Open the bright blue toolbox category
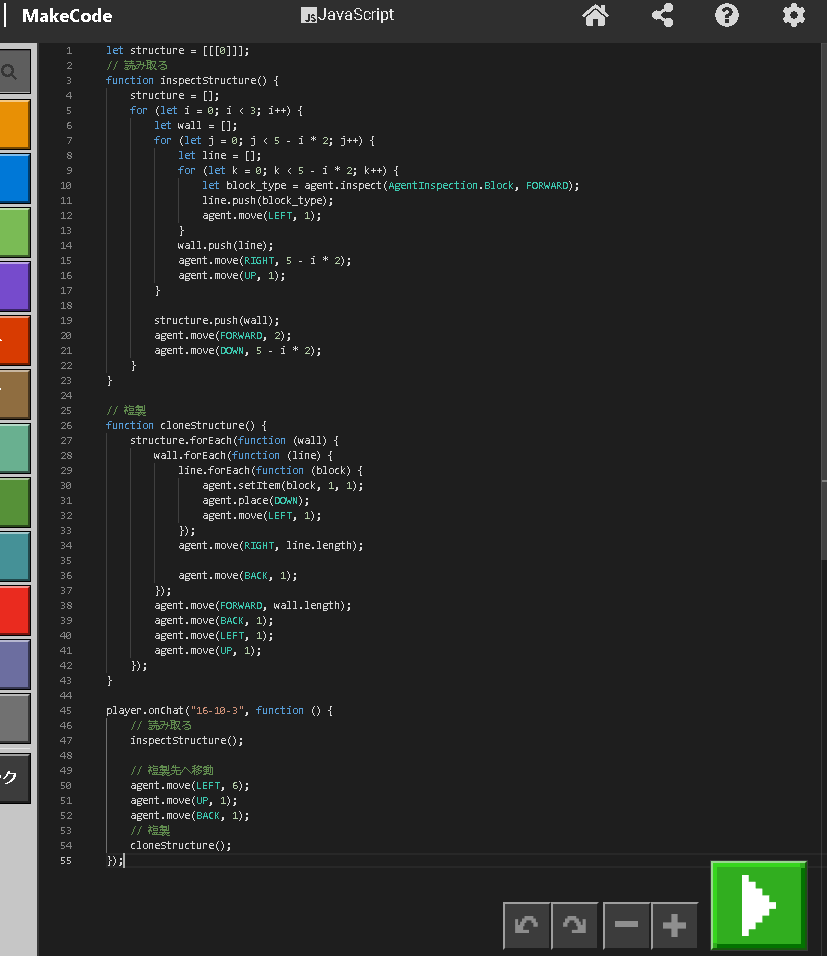Image resolution: width=827 pixels, height=956 pixels. click(x=14, y=178)
